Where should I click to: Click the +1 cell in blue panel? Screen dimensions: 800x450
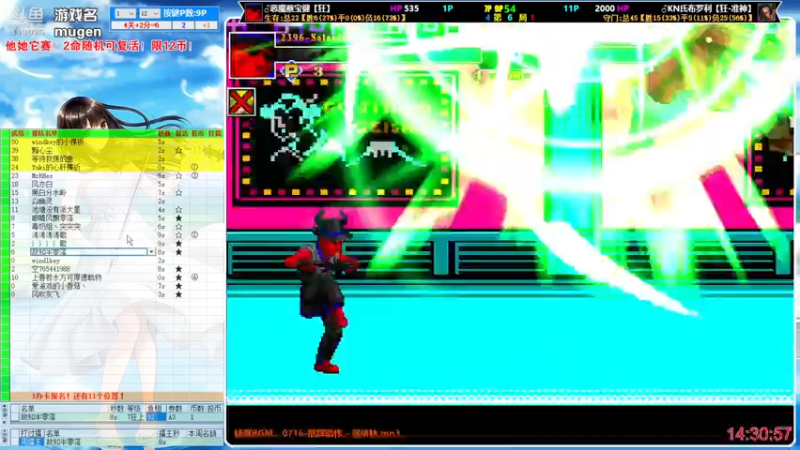click(206, 25)
